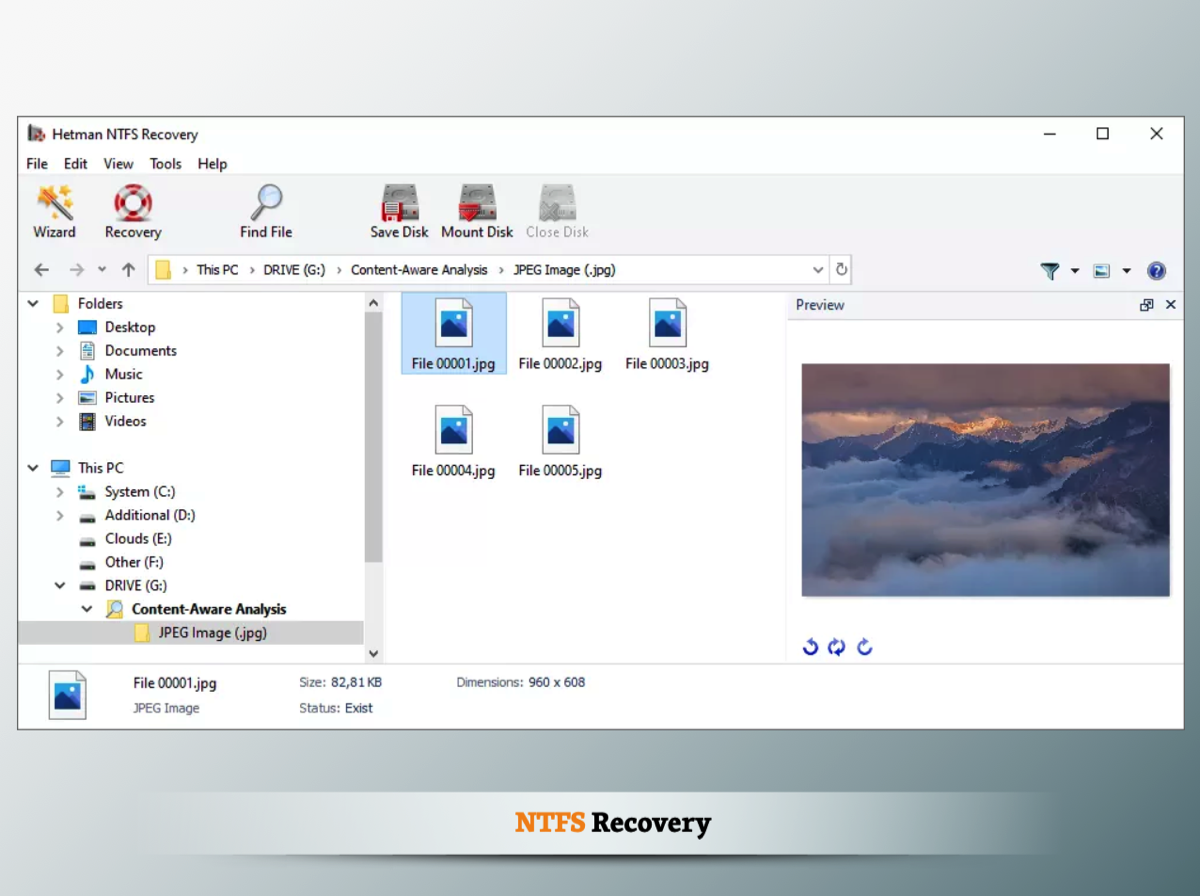Expand the Pictures folder node
Image resolution: width=1200 pixels, height=896 pixels.
[60, 398]
